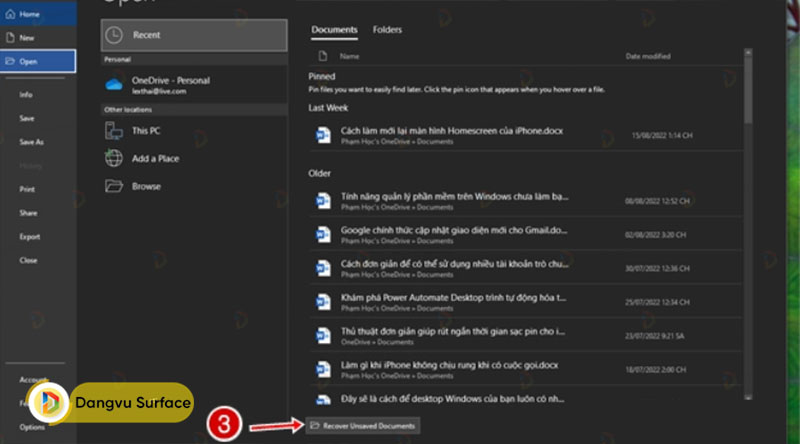Open the Browse folder option

(x=146, y=186)
